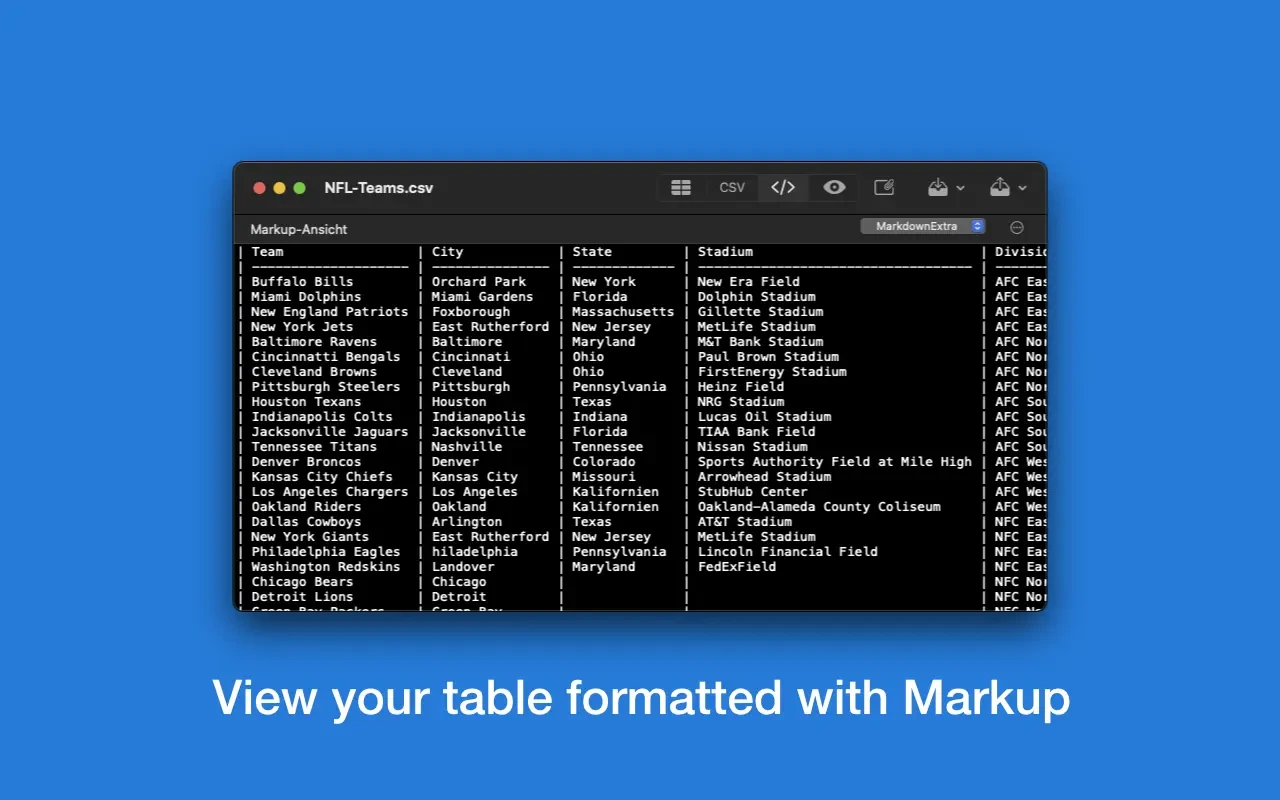The image size is (1280, 800).
Task: Select the CSV text view
Action: (732, 187)
